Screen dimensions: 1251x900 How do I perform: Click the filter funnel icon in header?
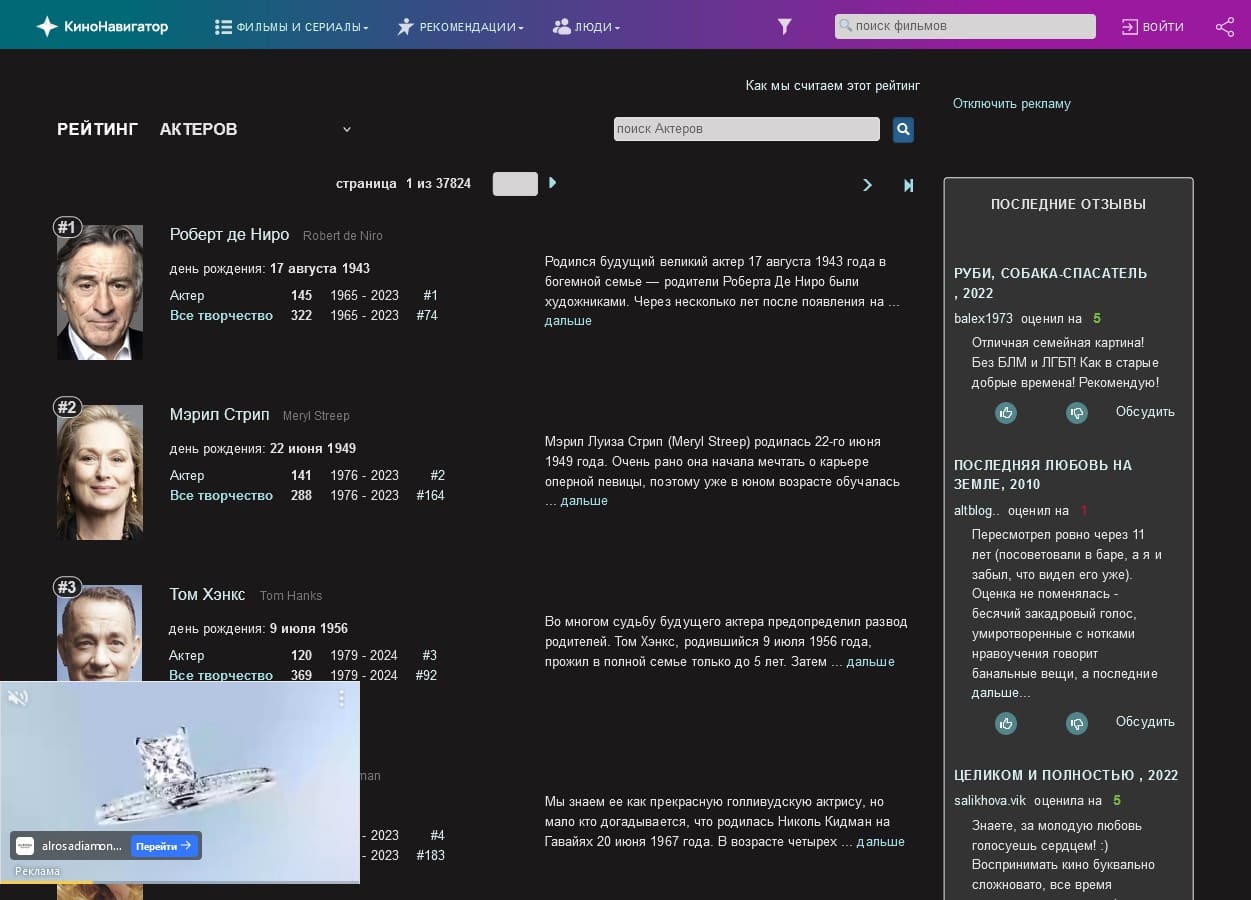click(x=785, y=27)
